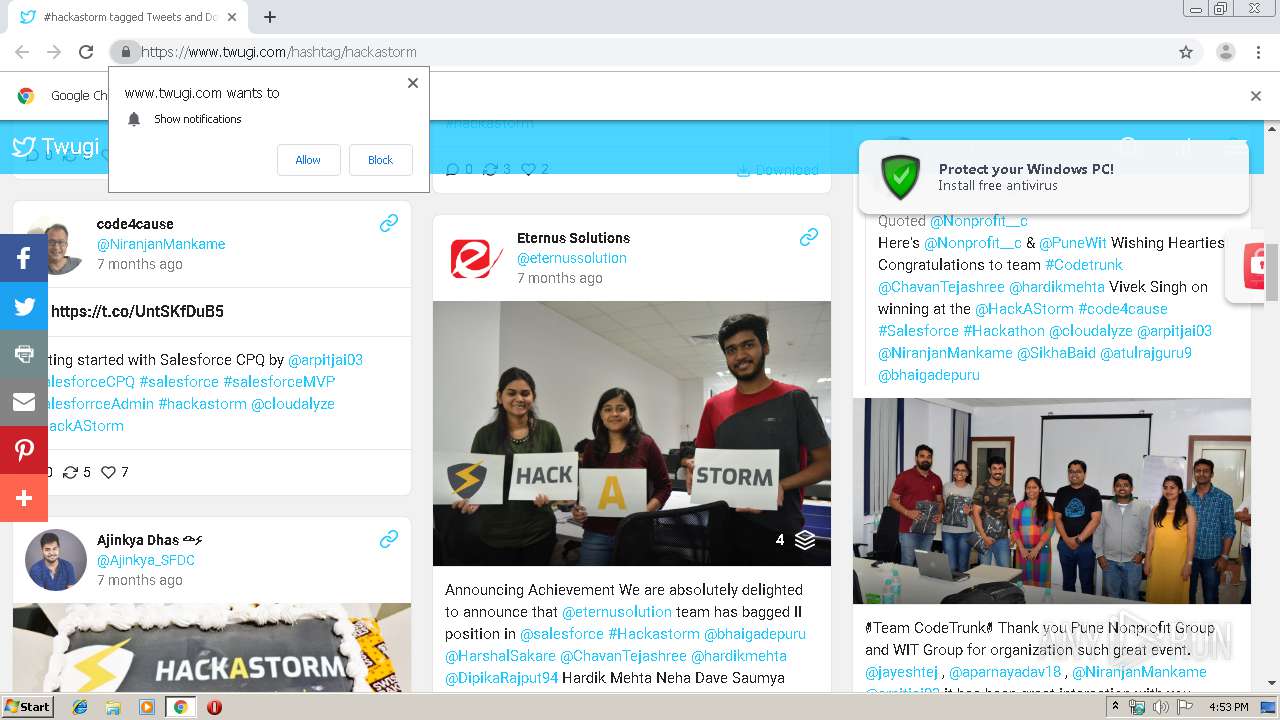Open the @NiranjanMankame profile link under code4cause
This screenshot has height=720, width=1280.
[x=161, y=244]
